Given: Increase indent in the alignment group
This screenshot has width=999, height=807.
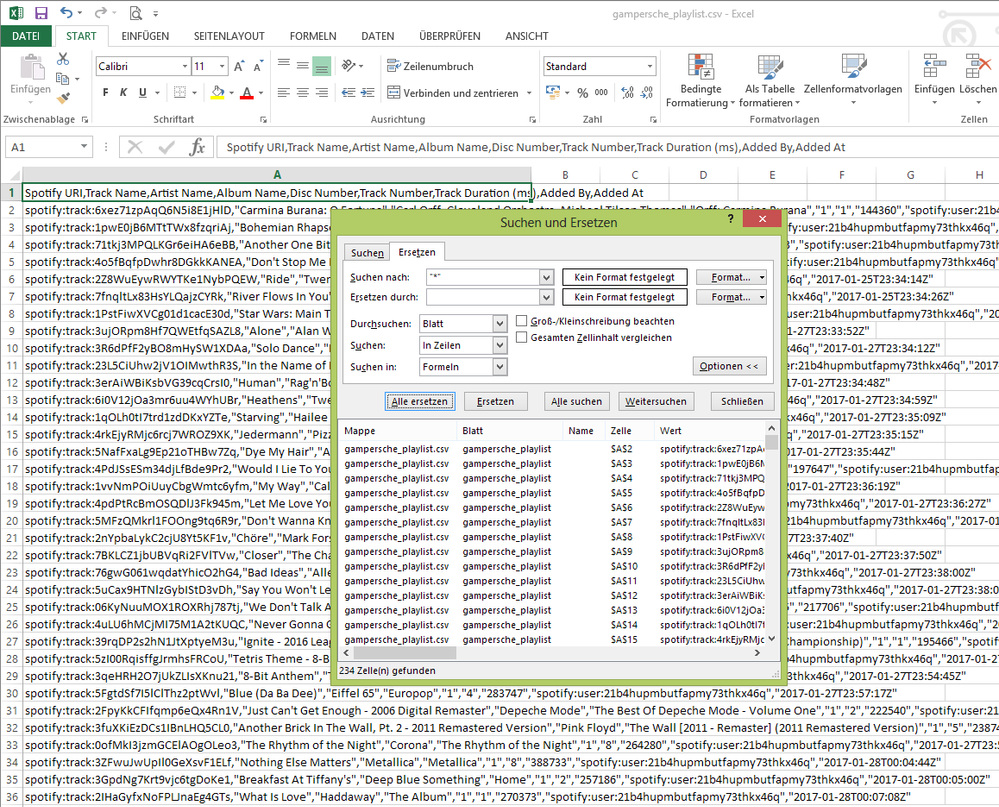Looking at the screenshot, I should coord(368,93).
